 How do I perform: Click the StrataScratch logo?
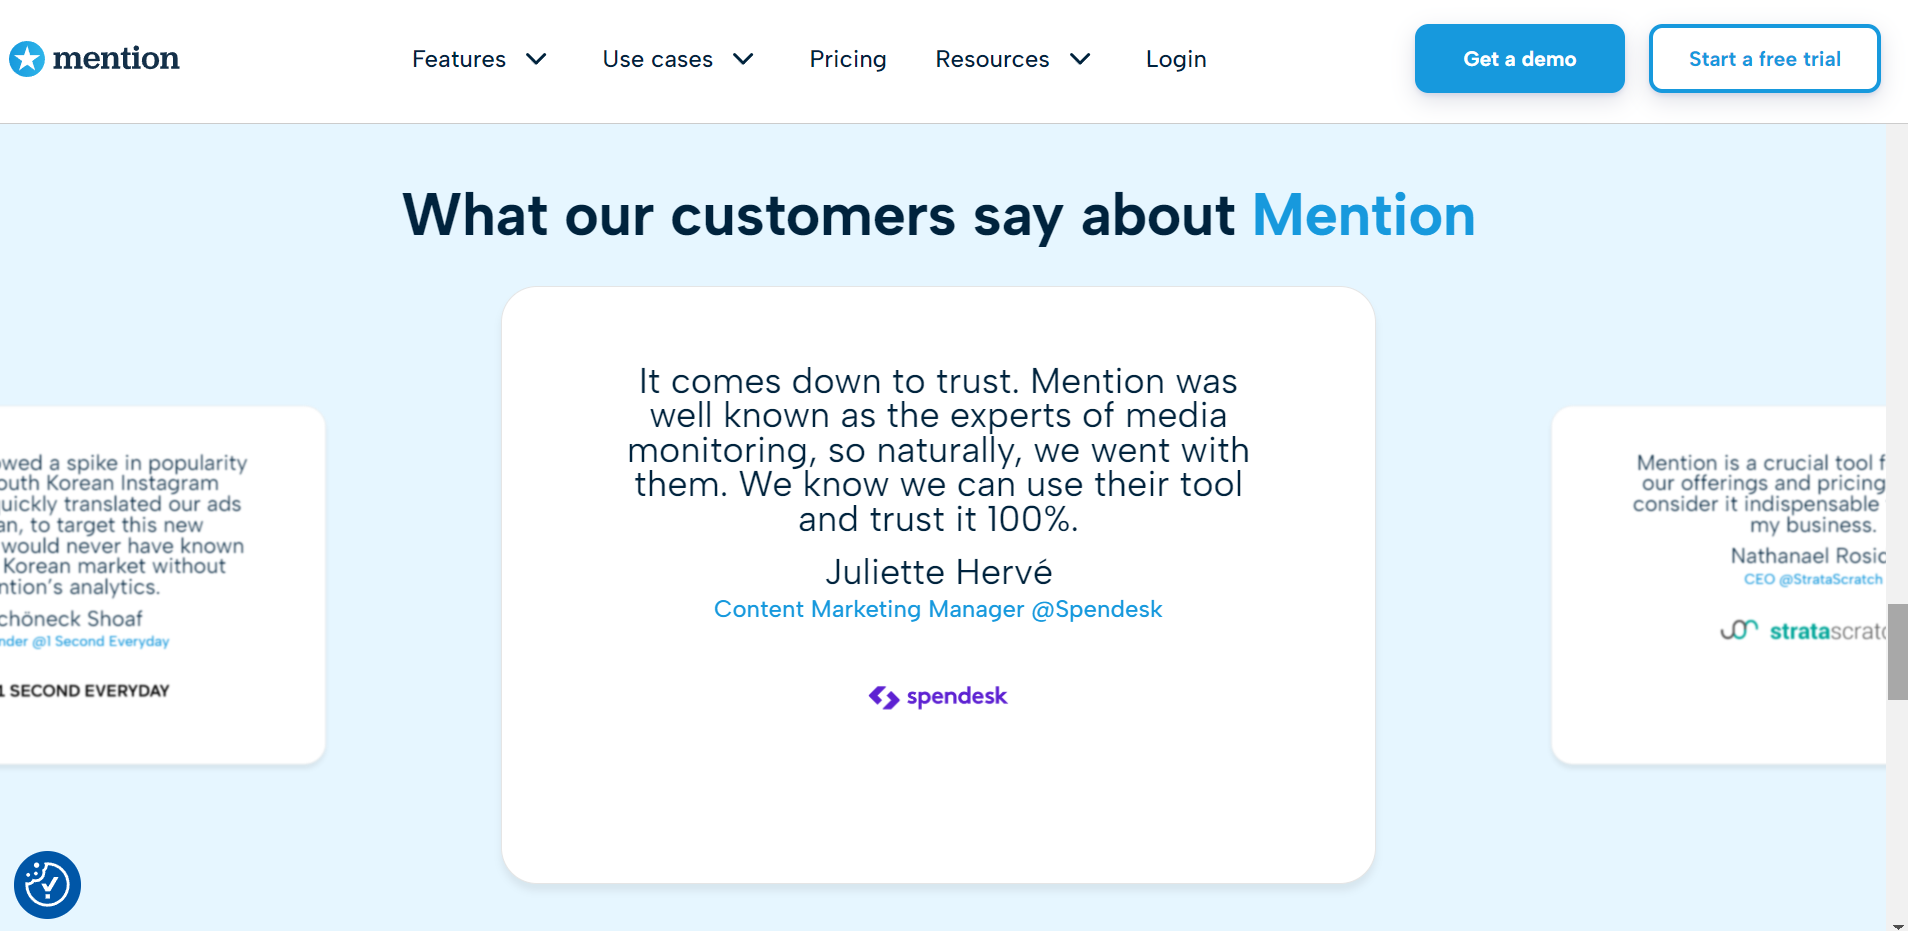[1802, 631]
